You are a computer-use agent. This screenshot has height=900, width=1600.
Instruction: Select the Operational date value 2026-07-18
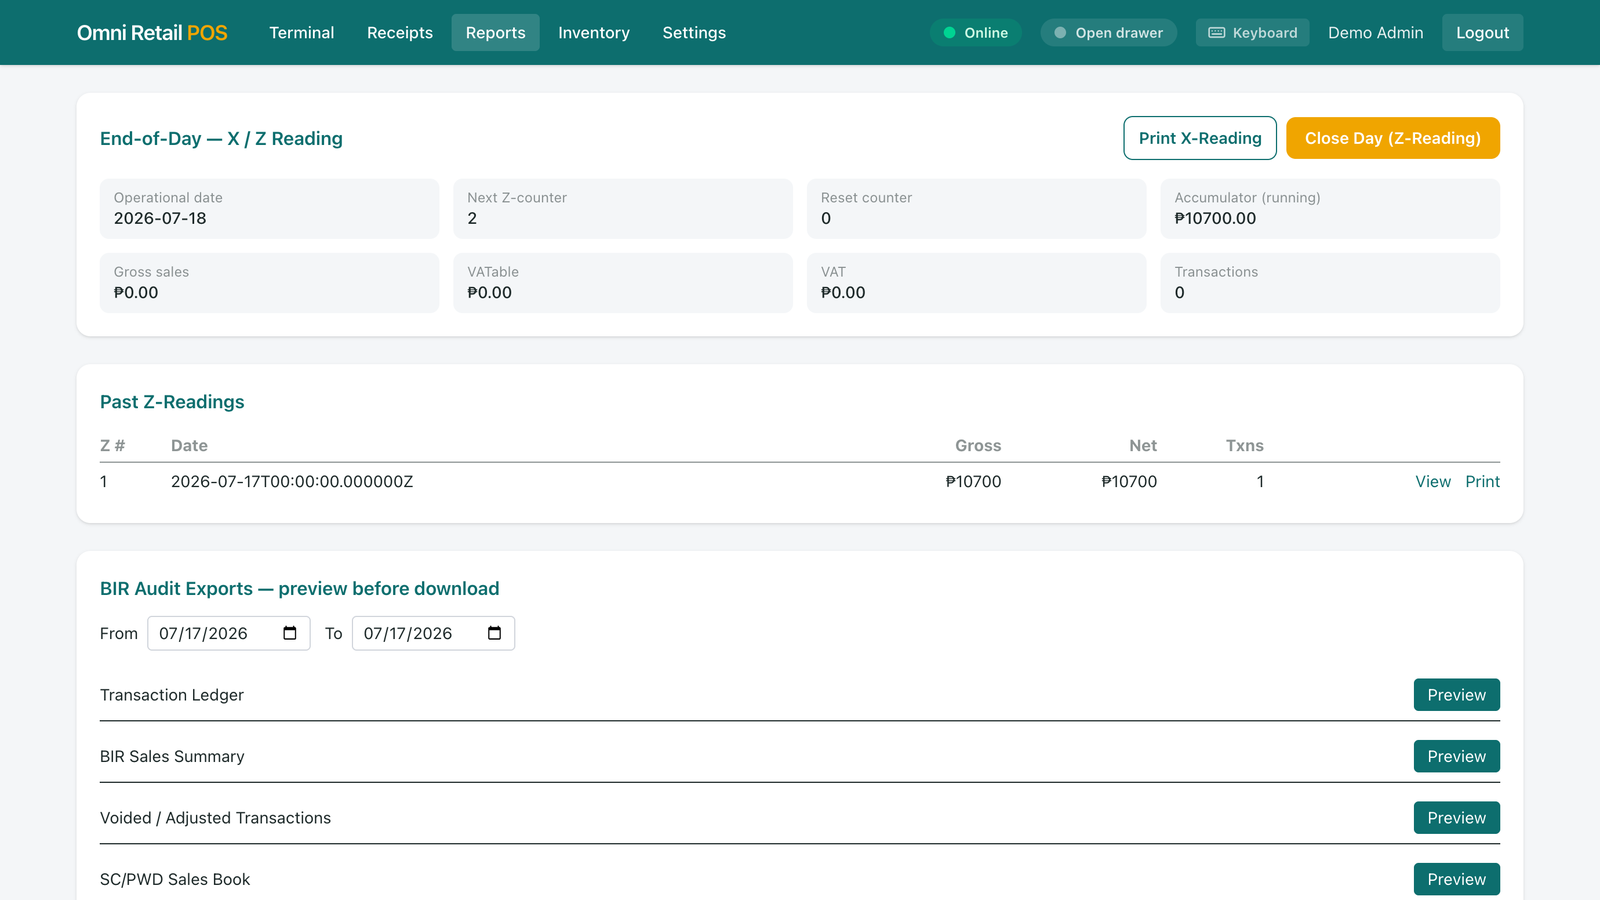click(160, 218)
